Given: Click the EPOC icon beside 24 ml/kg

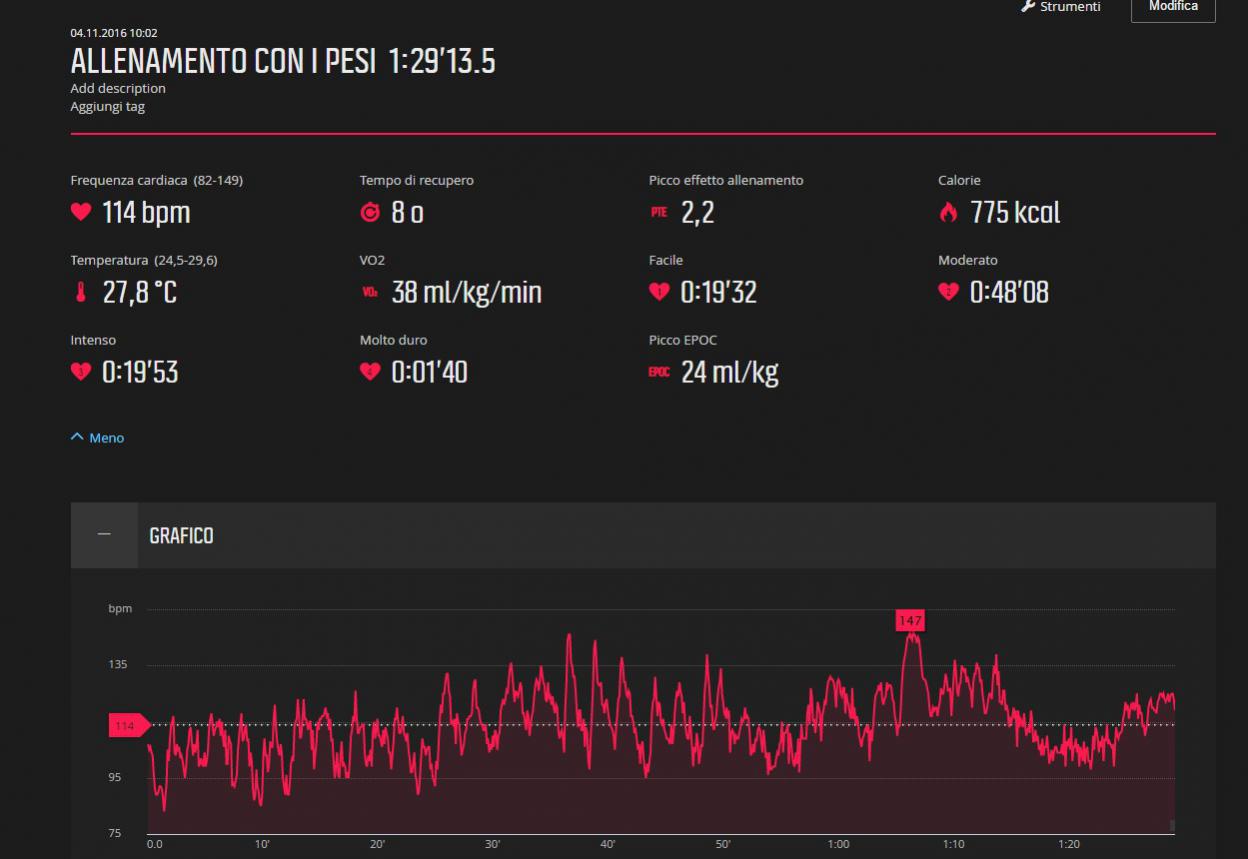Looking at the screenshot, I should click(x=658, y=373).
